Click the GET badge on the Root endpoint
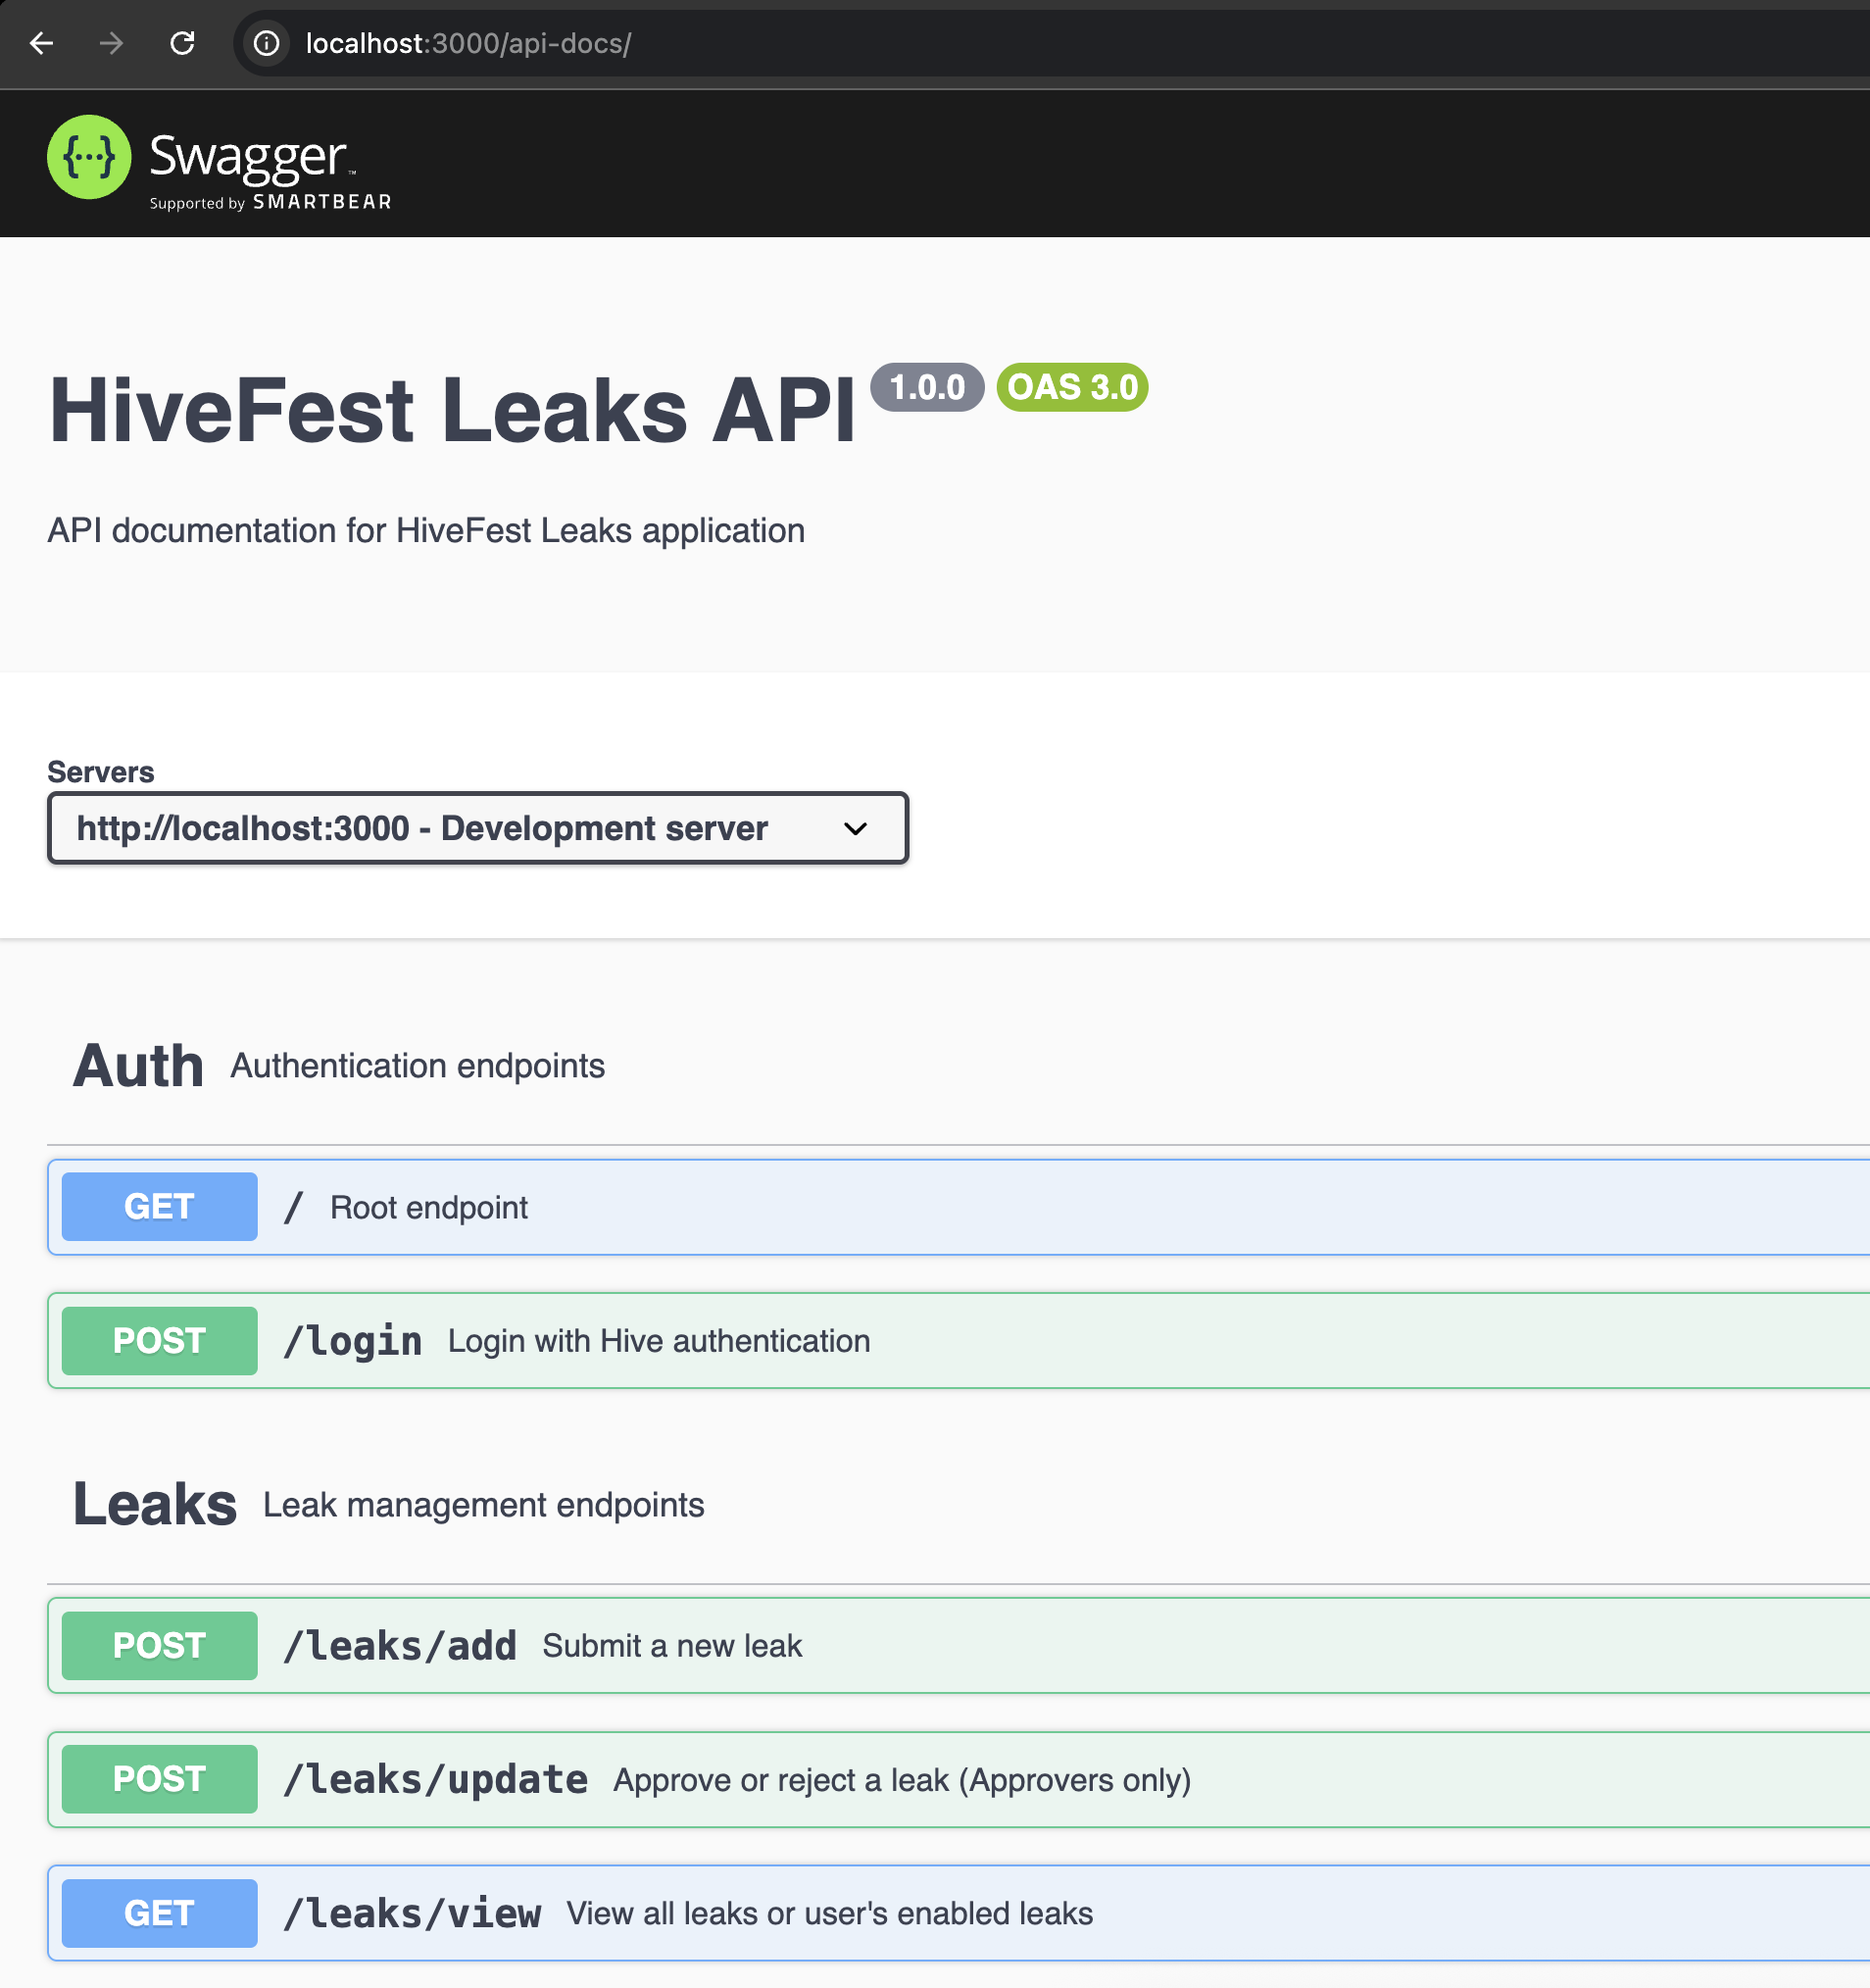 pyautogui.click(x=158, y=1206)
